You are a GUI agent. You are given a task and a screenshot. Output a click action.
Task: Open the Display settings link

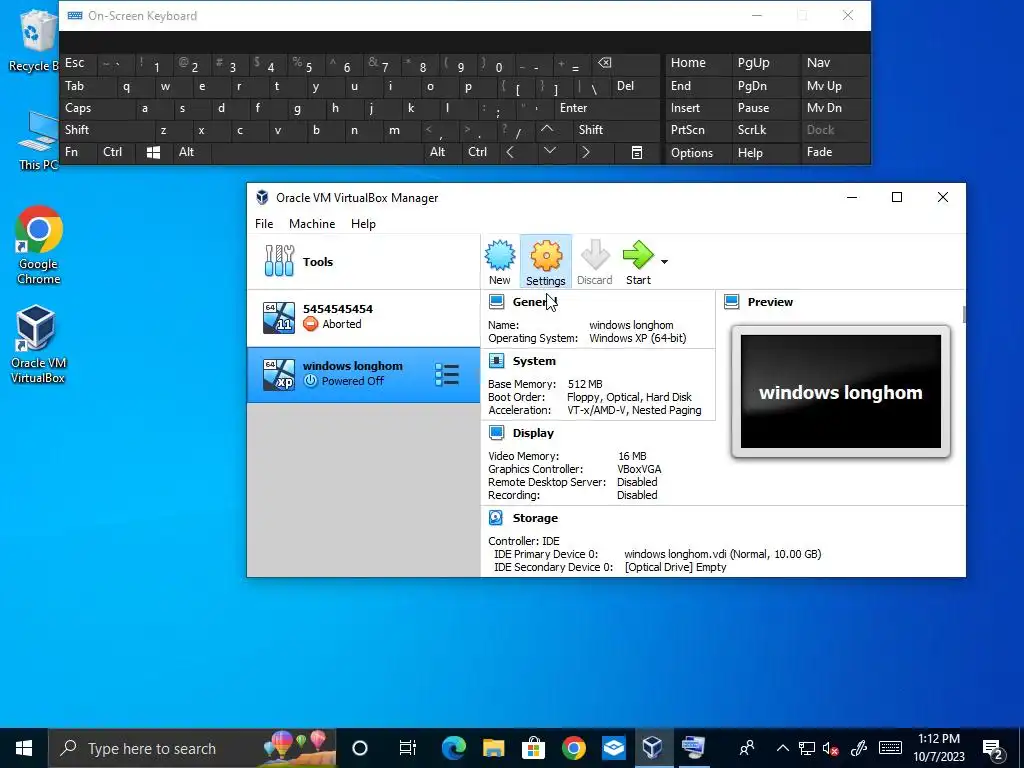coord(533,432)
